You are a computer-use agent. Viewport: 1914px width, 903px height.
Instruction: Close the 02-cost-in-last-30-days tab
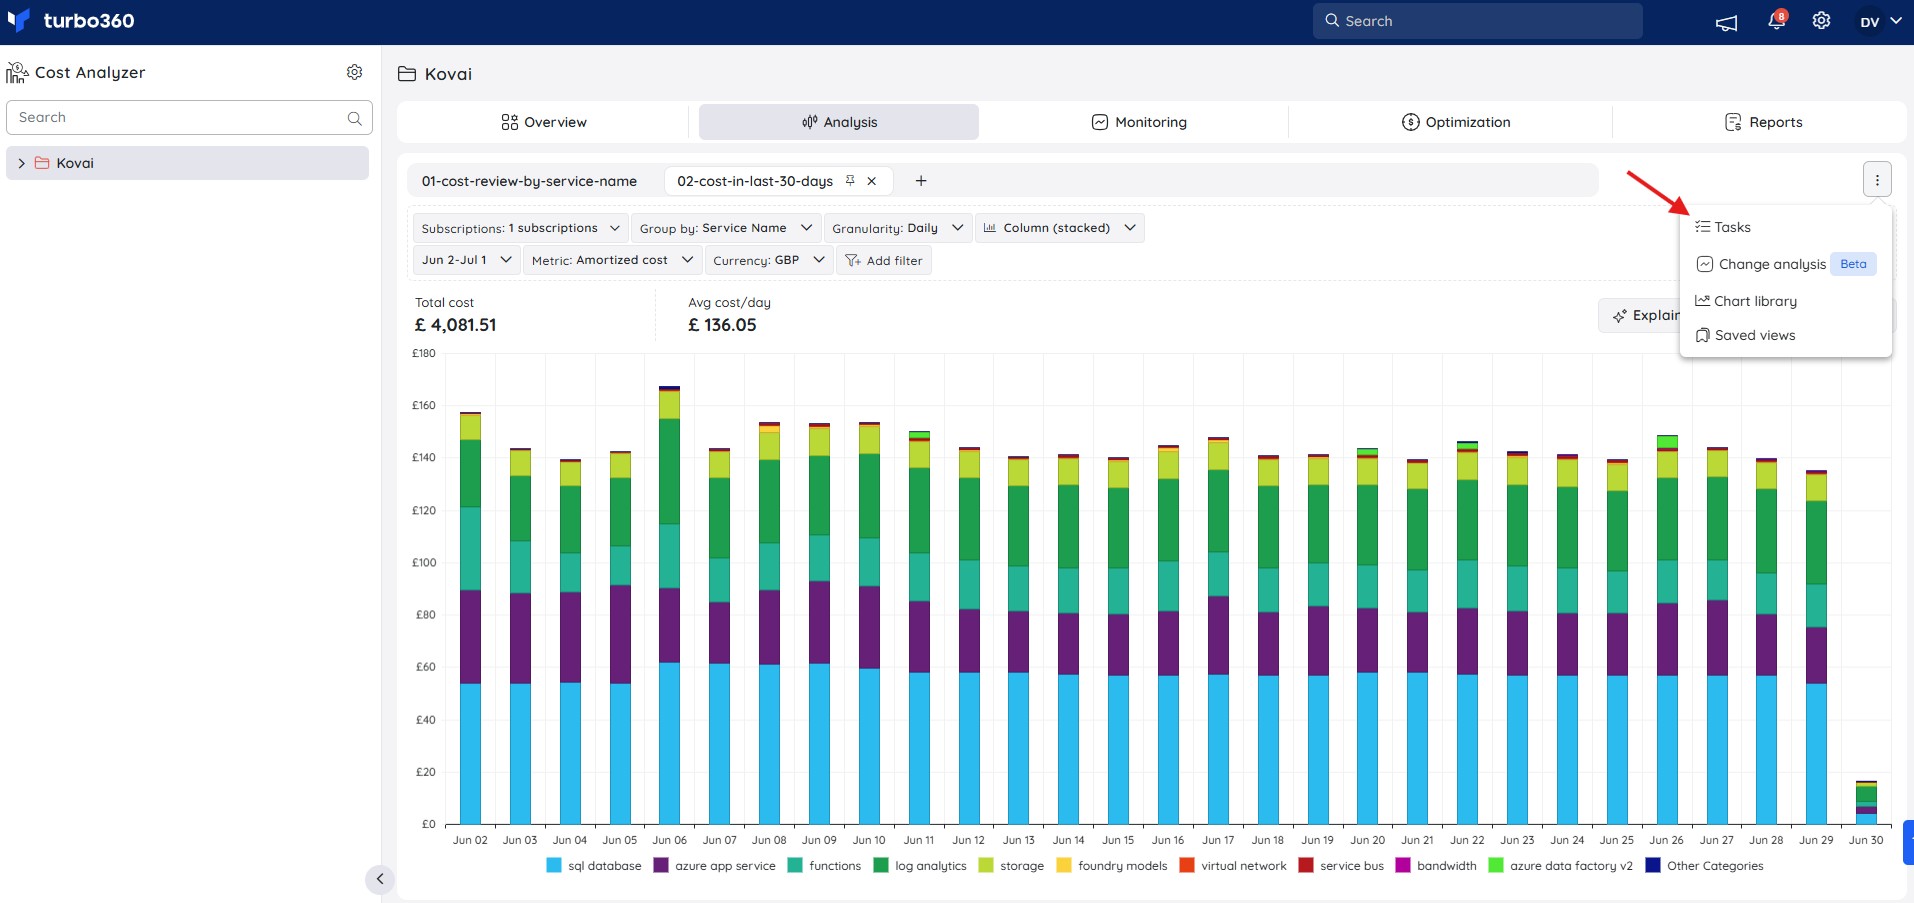click(872, 181)
